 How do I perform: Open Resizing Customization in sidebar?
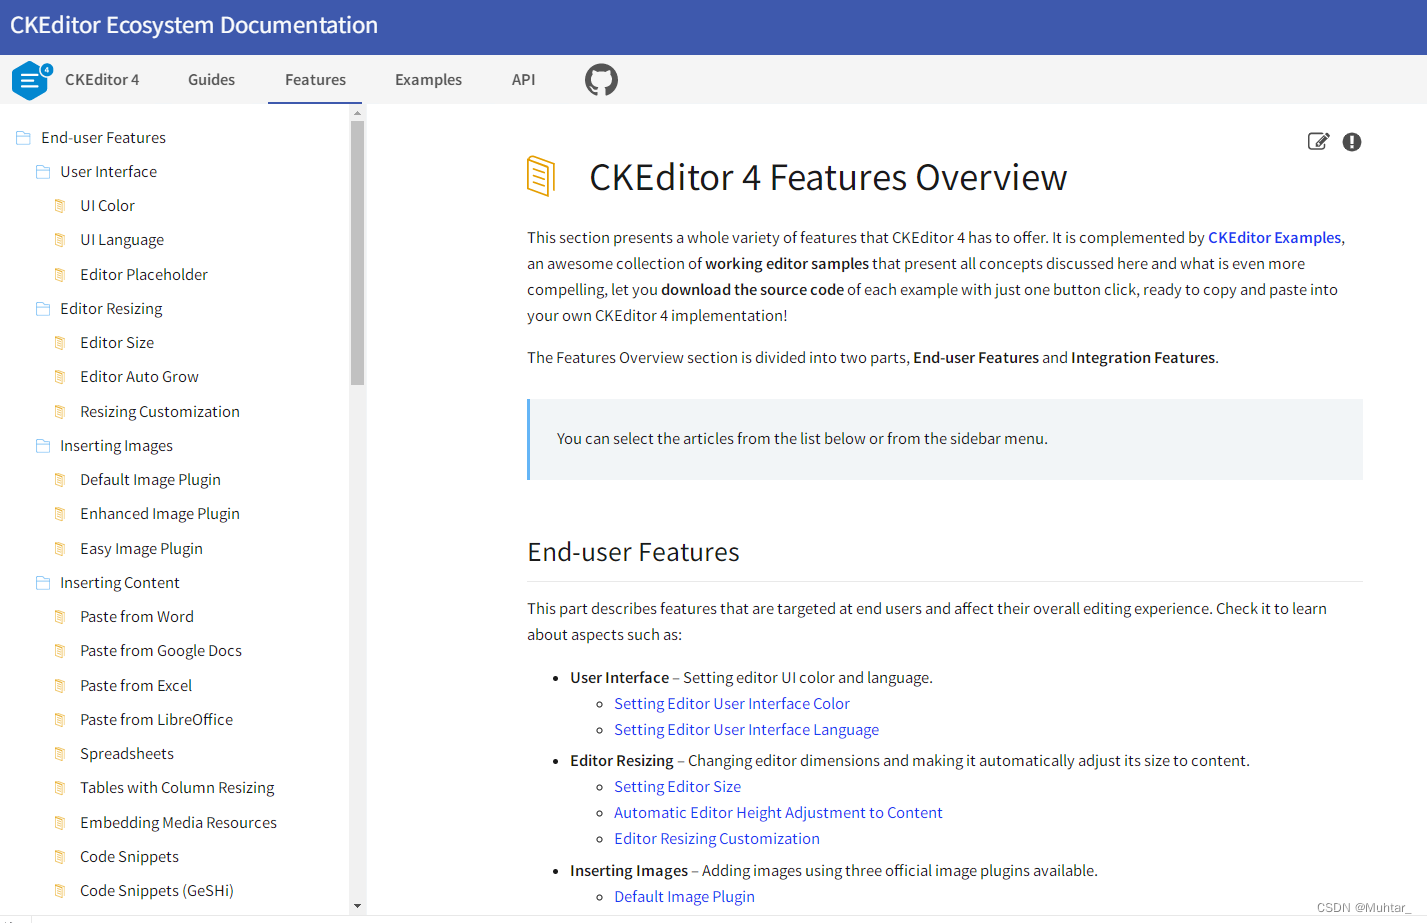point(160,412)
